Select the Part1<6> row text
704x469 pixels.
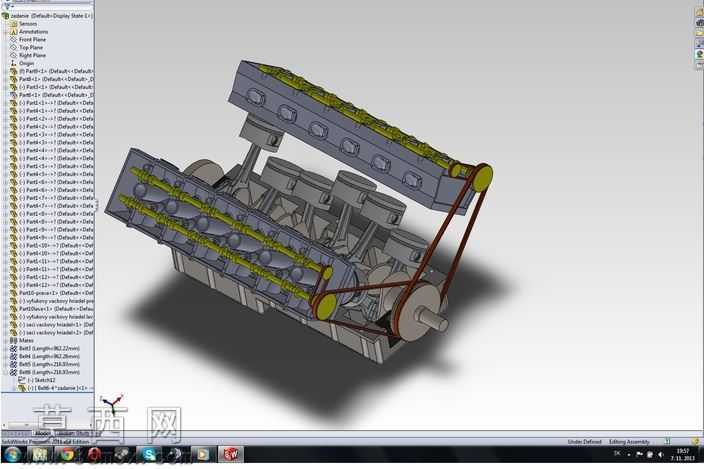click(56, 182)
